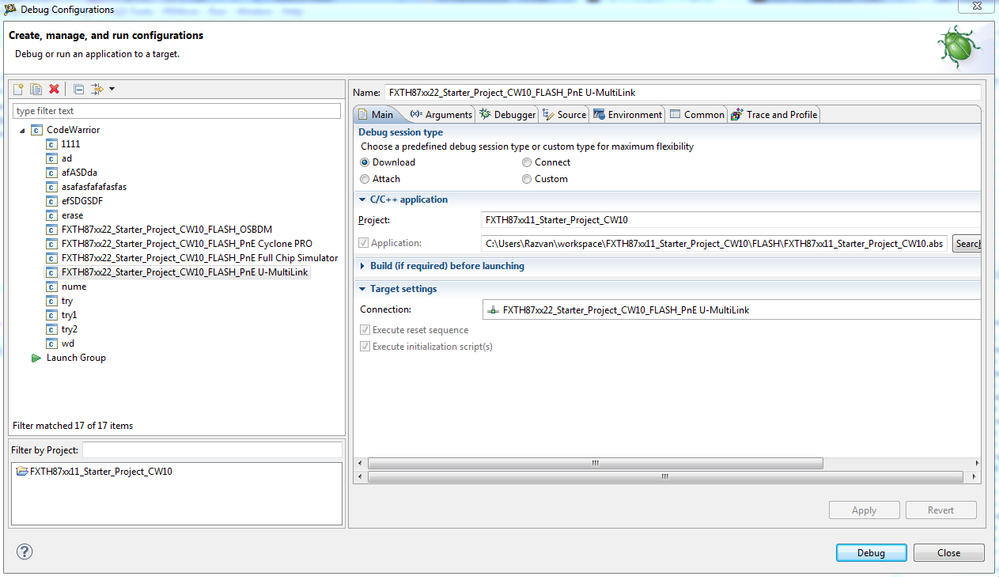Select the Launch Group item
Screen dimensions: 999x577
coord(76,358)
